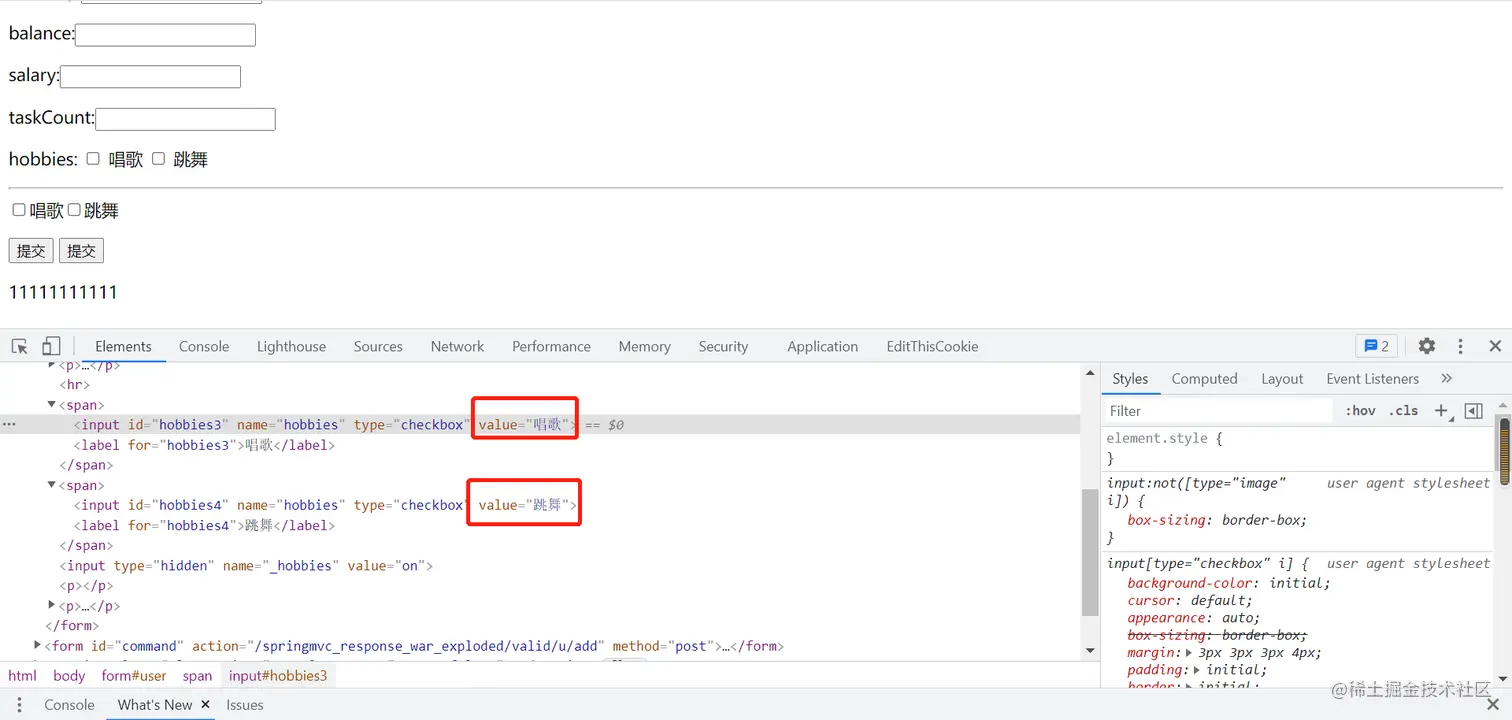
Task: Switch to the Application tab
Action: (822, 346)
